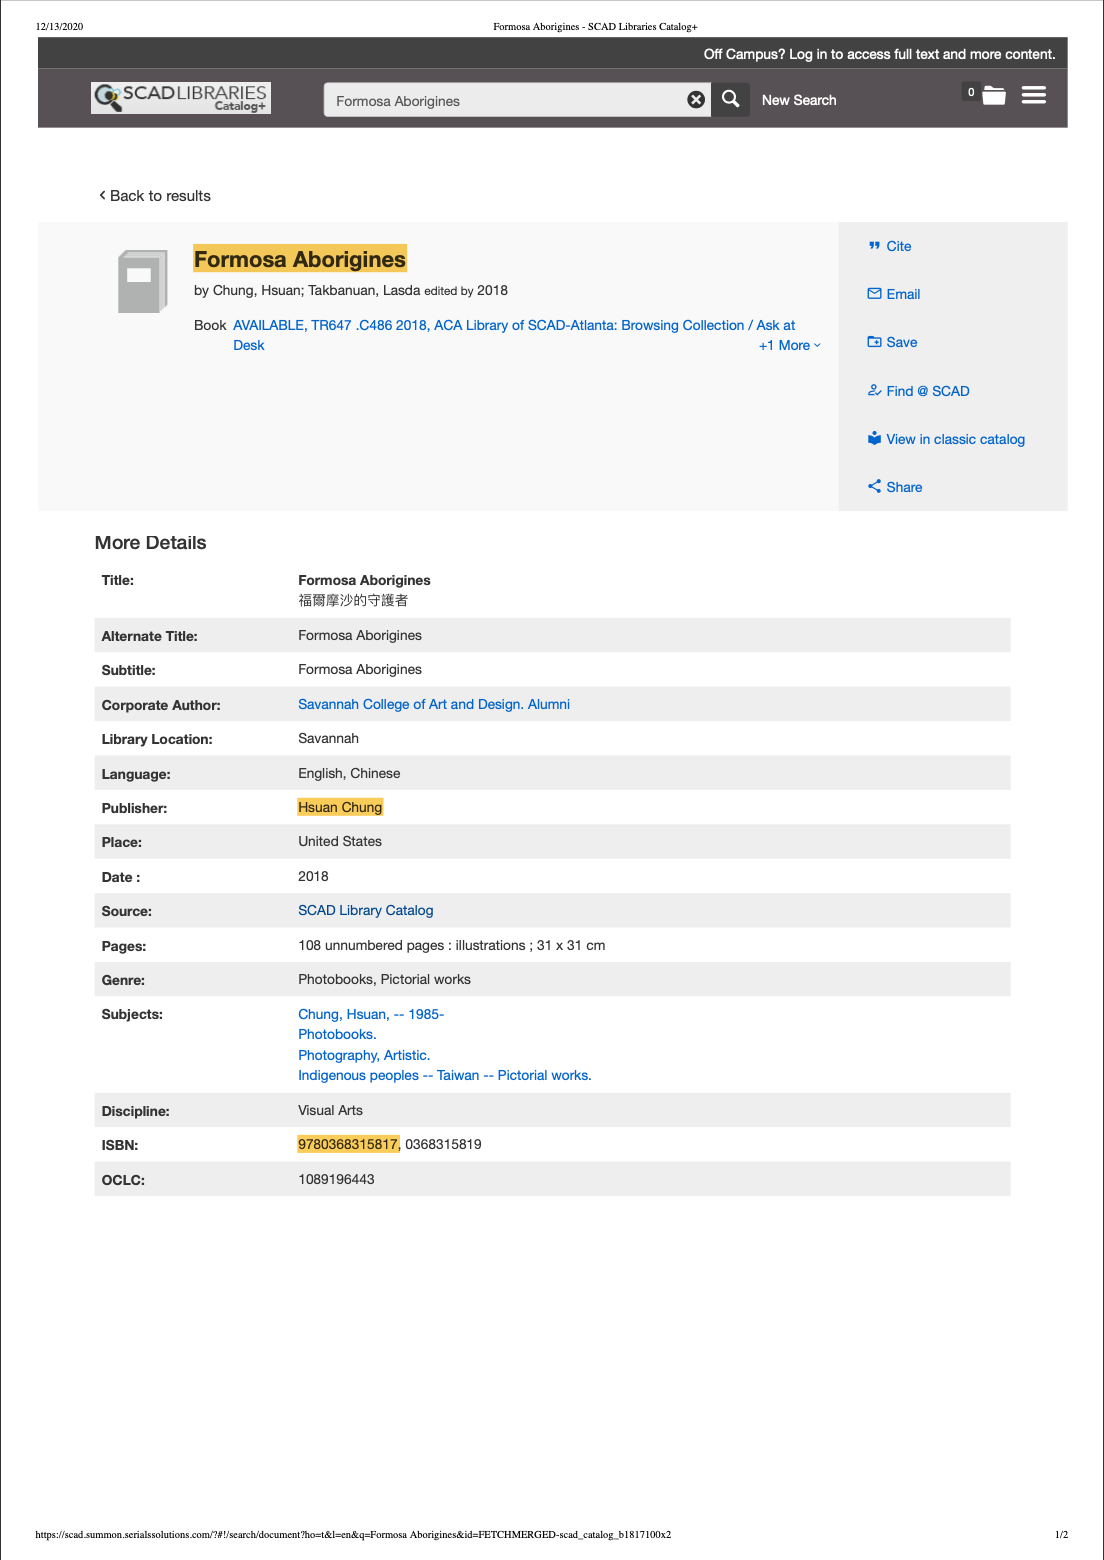Click the magnifying glass search button
Screen dimensions: 1104x1560
731,99
